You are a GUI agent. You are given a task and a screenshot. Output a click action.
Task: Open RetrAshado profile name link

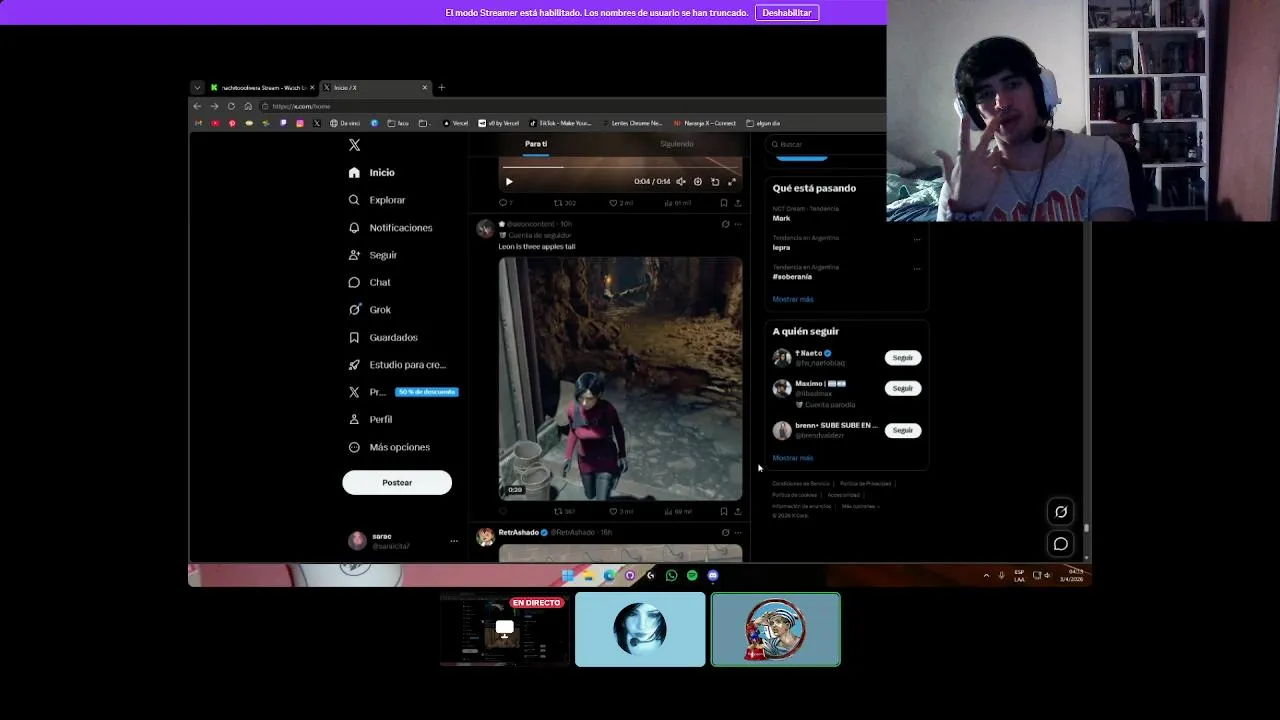click(x=518, y=533)
